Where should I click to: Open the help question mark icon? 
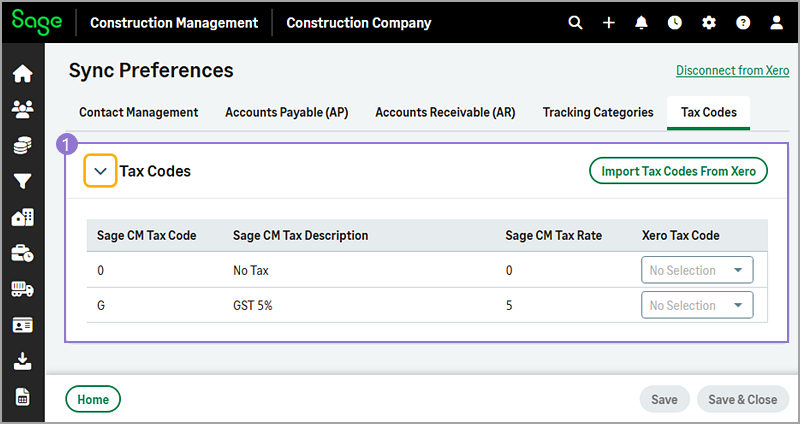743,23
